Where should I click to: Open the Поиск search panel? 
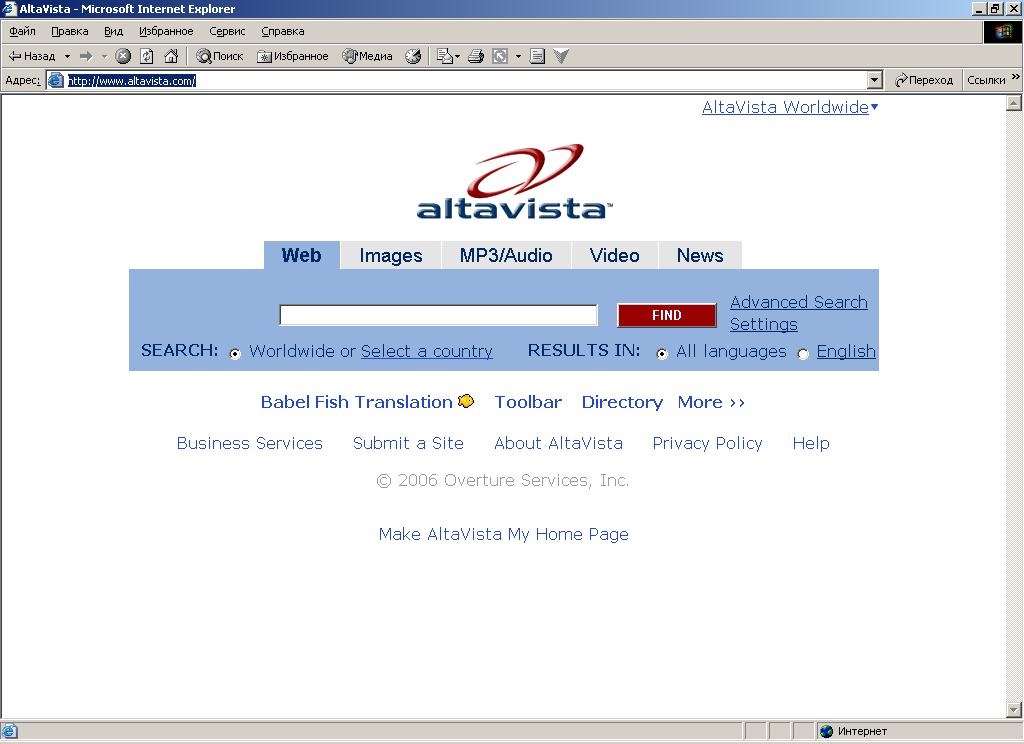220,56
